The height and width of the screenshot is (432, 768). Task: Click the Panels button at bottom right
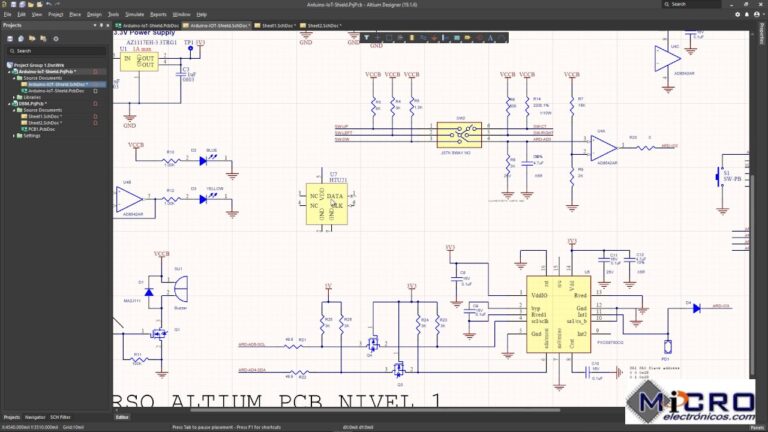[757, 428]
